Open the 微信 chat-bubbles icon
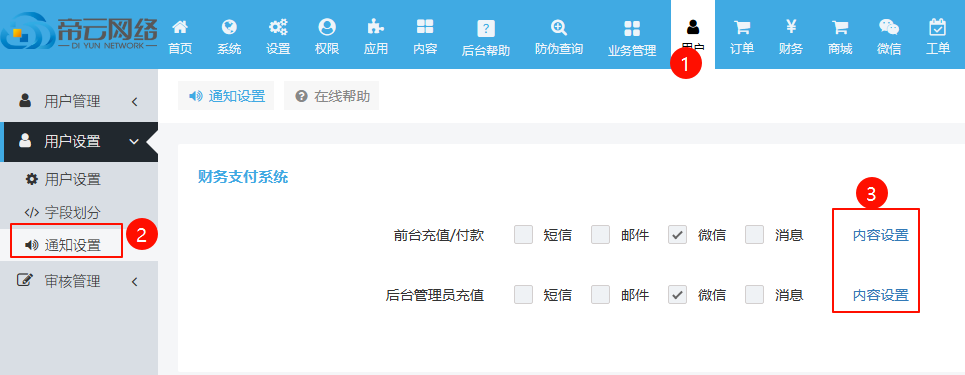 tap(889, 26)
